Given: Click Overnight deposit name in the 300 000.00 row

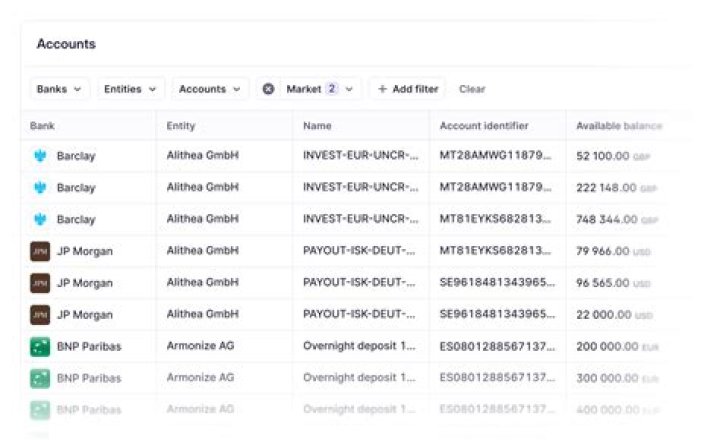Looking at the screenshot, I should [359, 377].
